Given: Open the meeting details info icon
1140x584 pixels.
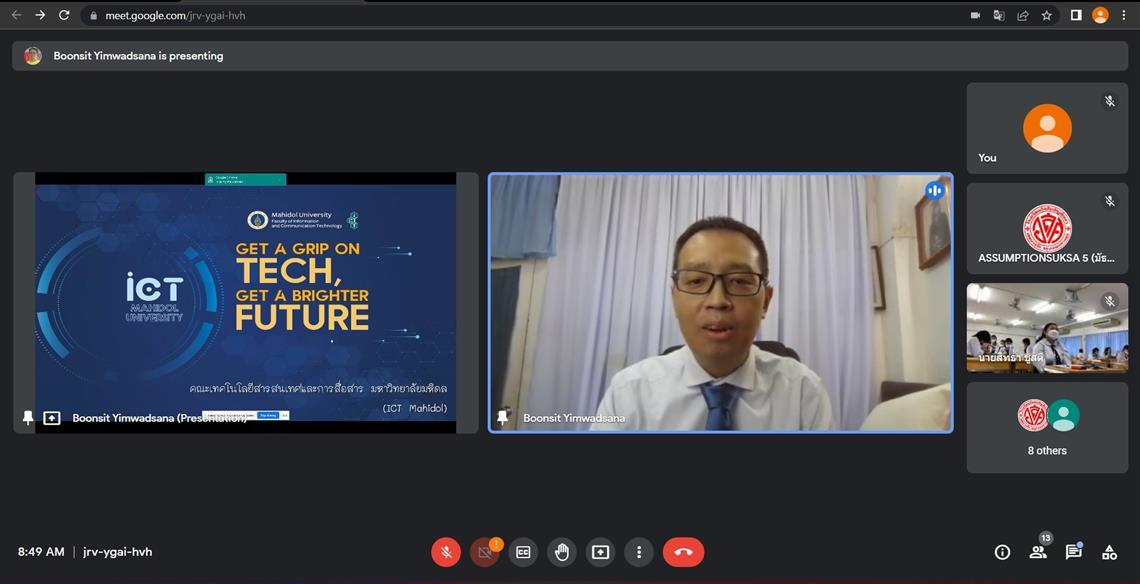Looking at the screenshot, I should coord(1002,552).
